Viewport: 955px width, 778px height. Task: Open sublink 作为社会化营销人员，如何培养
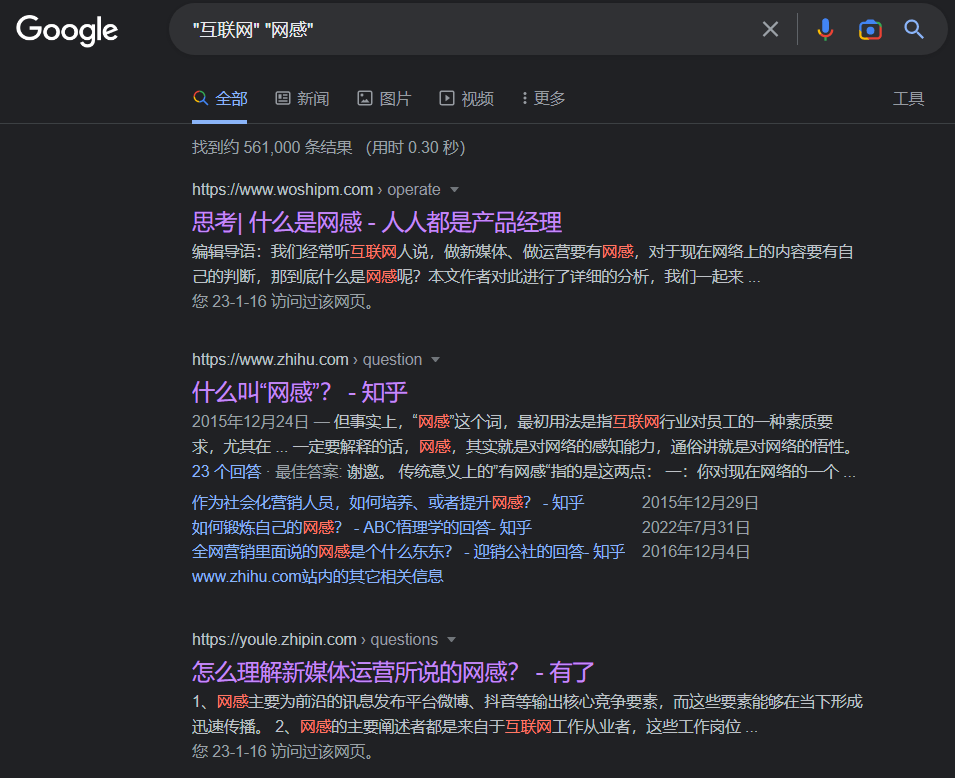(x=388, y=503)
